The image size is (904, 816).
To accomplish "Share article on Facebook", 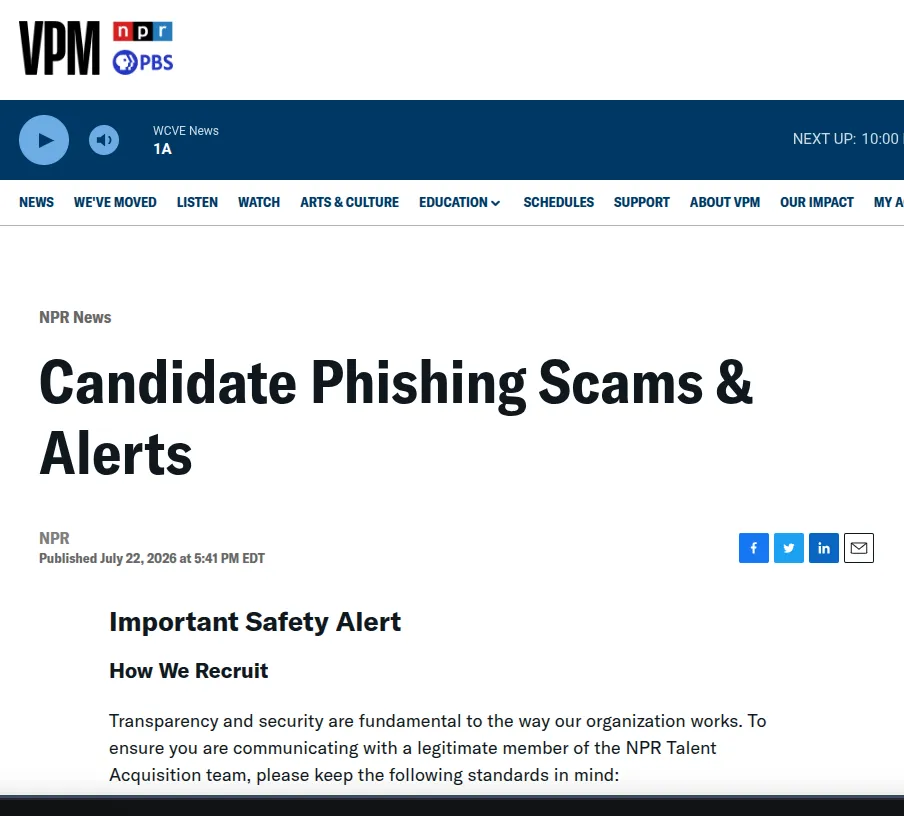I will click(x=754, y=548).
